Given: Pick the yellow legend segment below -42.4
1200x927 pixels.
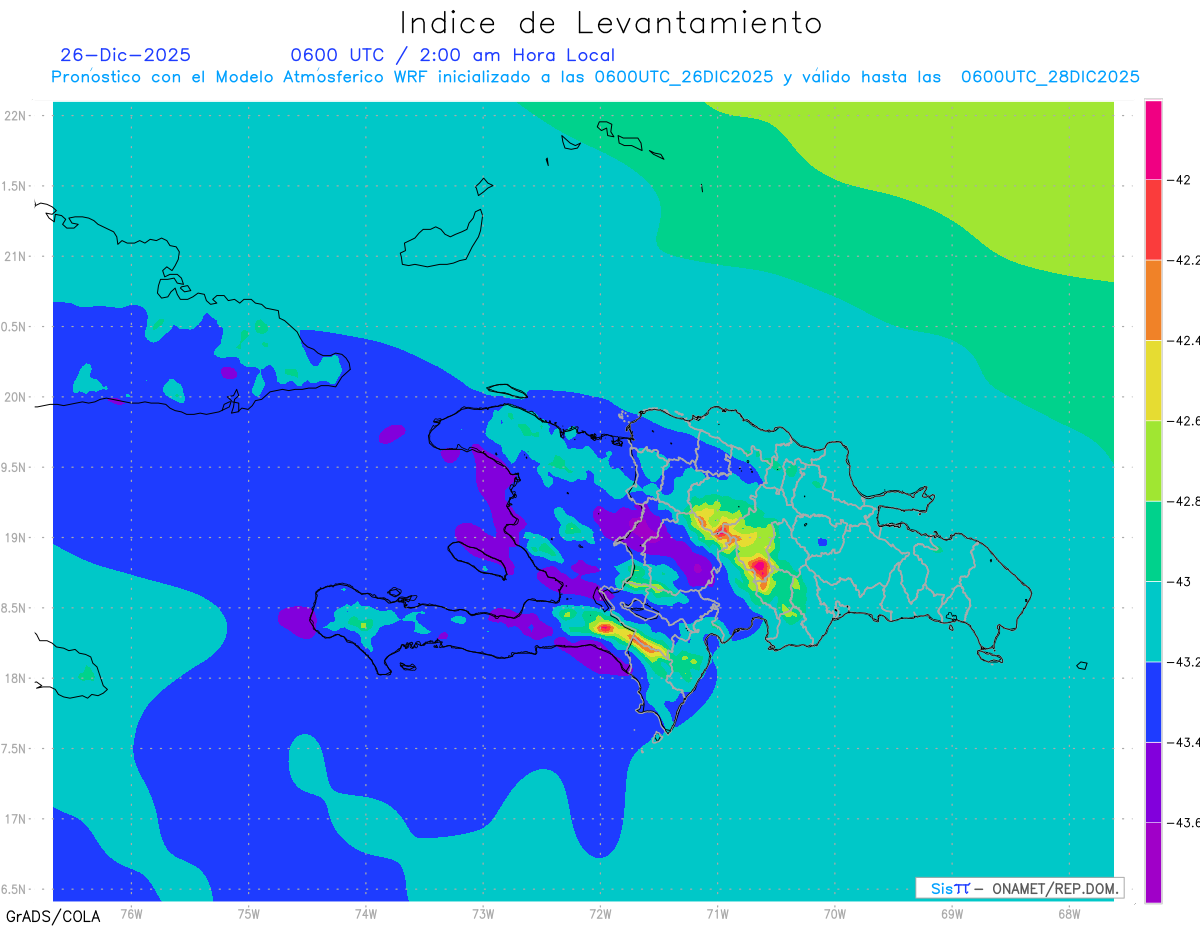Looking at the screenshot, I should click(x=1153, y=380).
